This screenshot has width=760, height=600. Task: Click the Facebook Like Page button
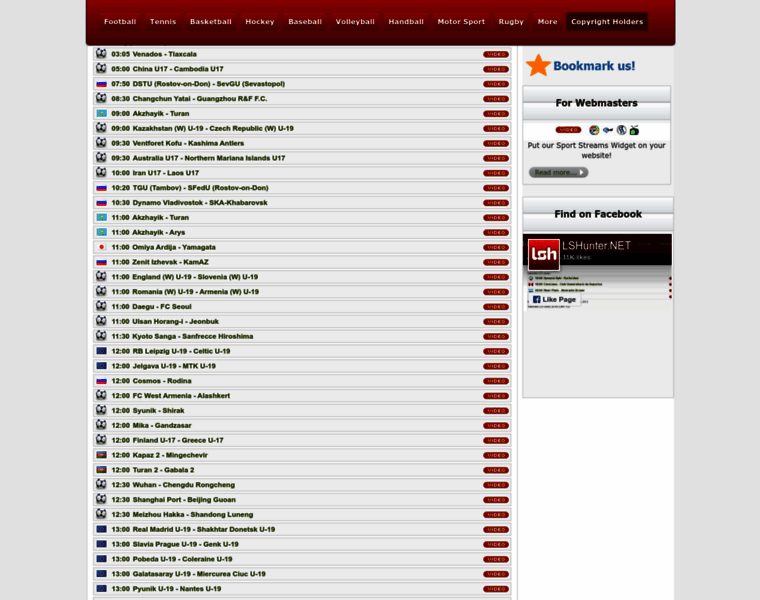[x=554, y=300]
